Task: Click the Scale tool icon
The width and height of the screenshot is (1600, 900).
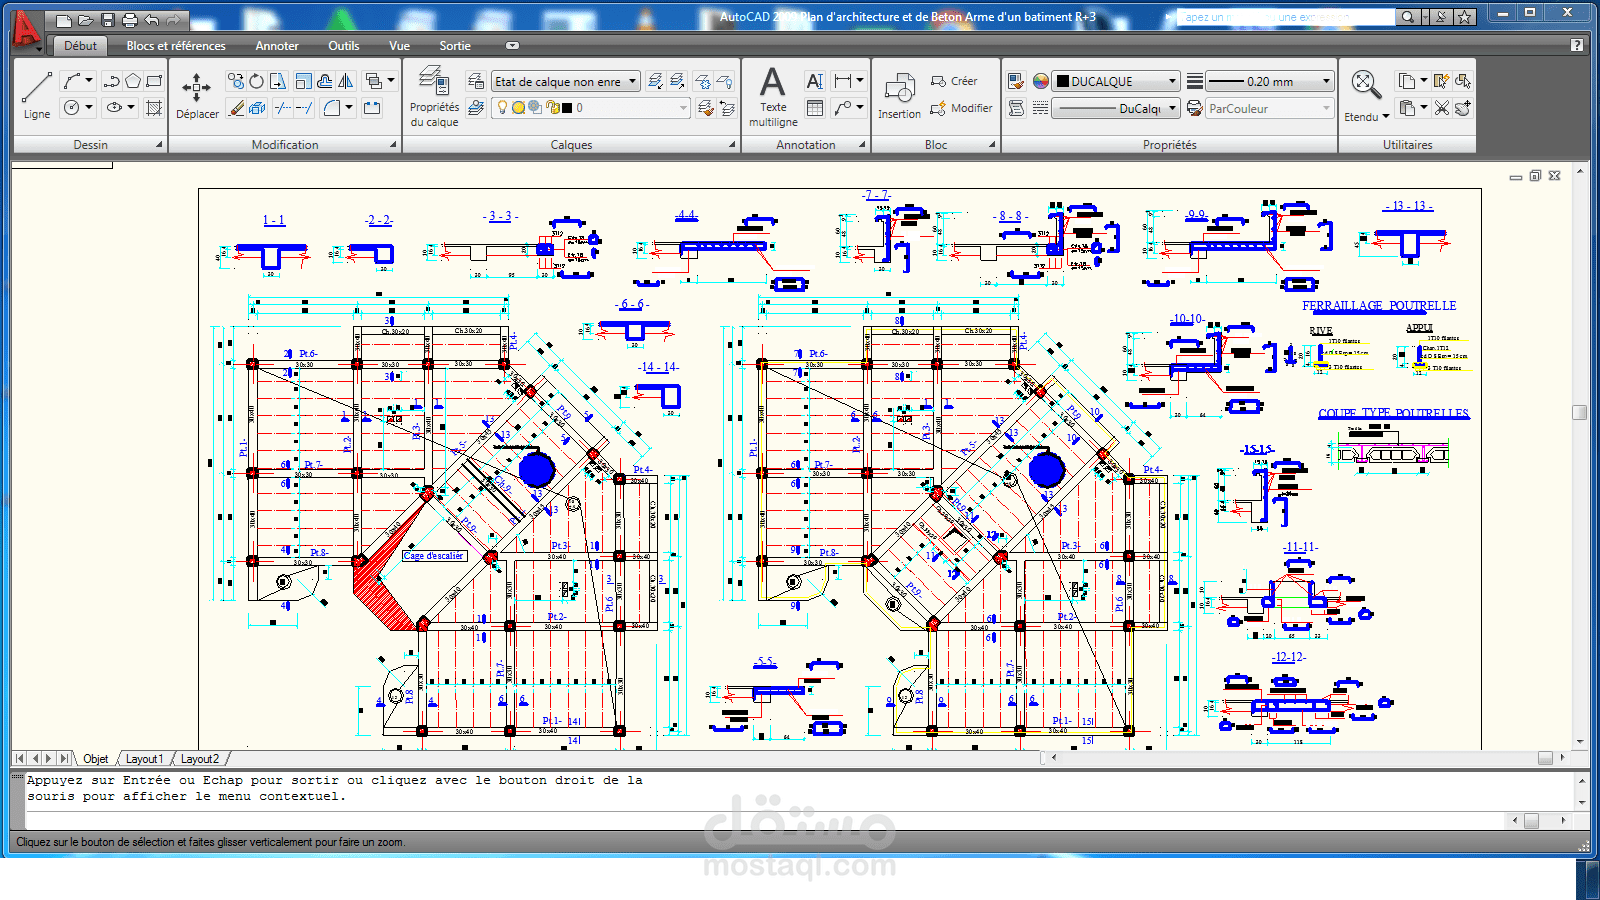Action: tap(303, 81)
